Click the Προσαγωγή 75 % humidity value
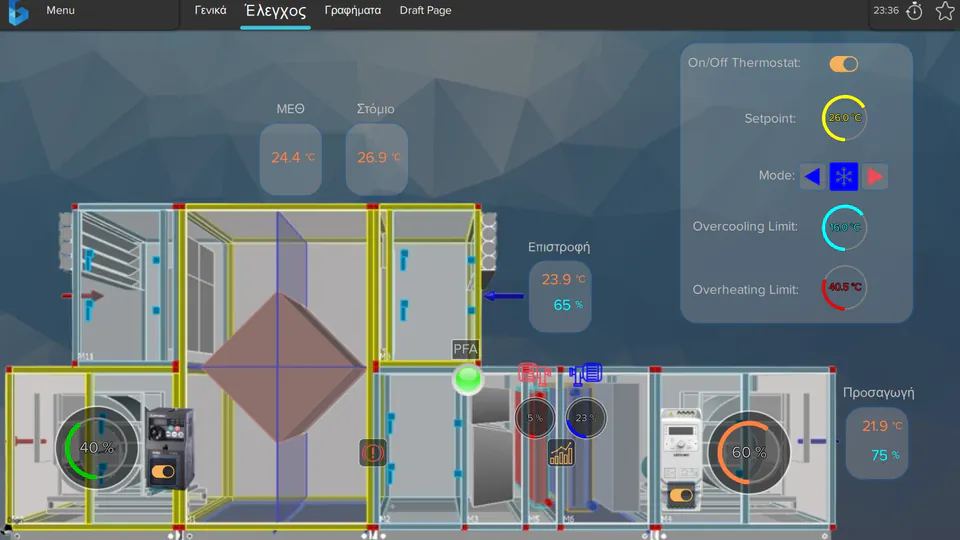The image size is (960, 540). pyautogui.click(x=885, y=455)
